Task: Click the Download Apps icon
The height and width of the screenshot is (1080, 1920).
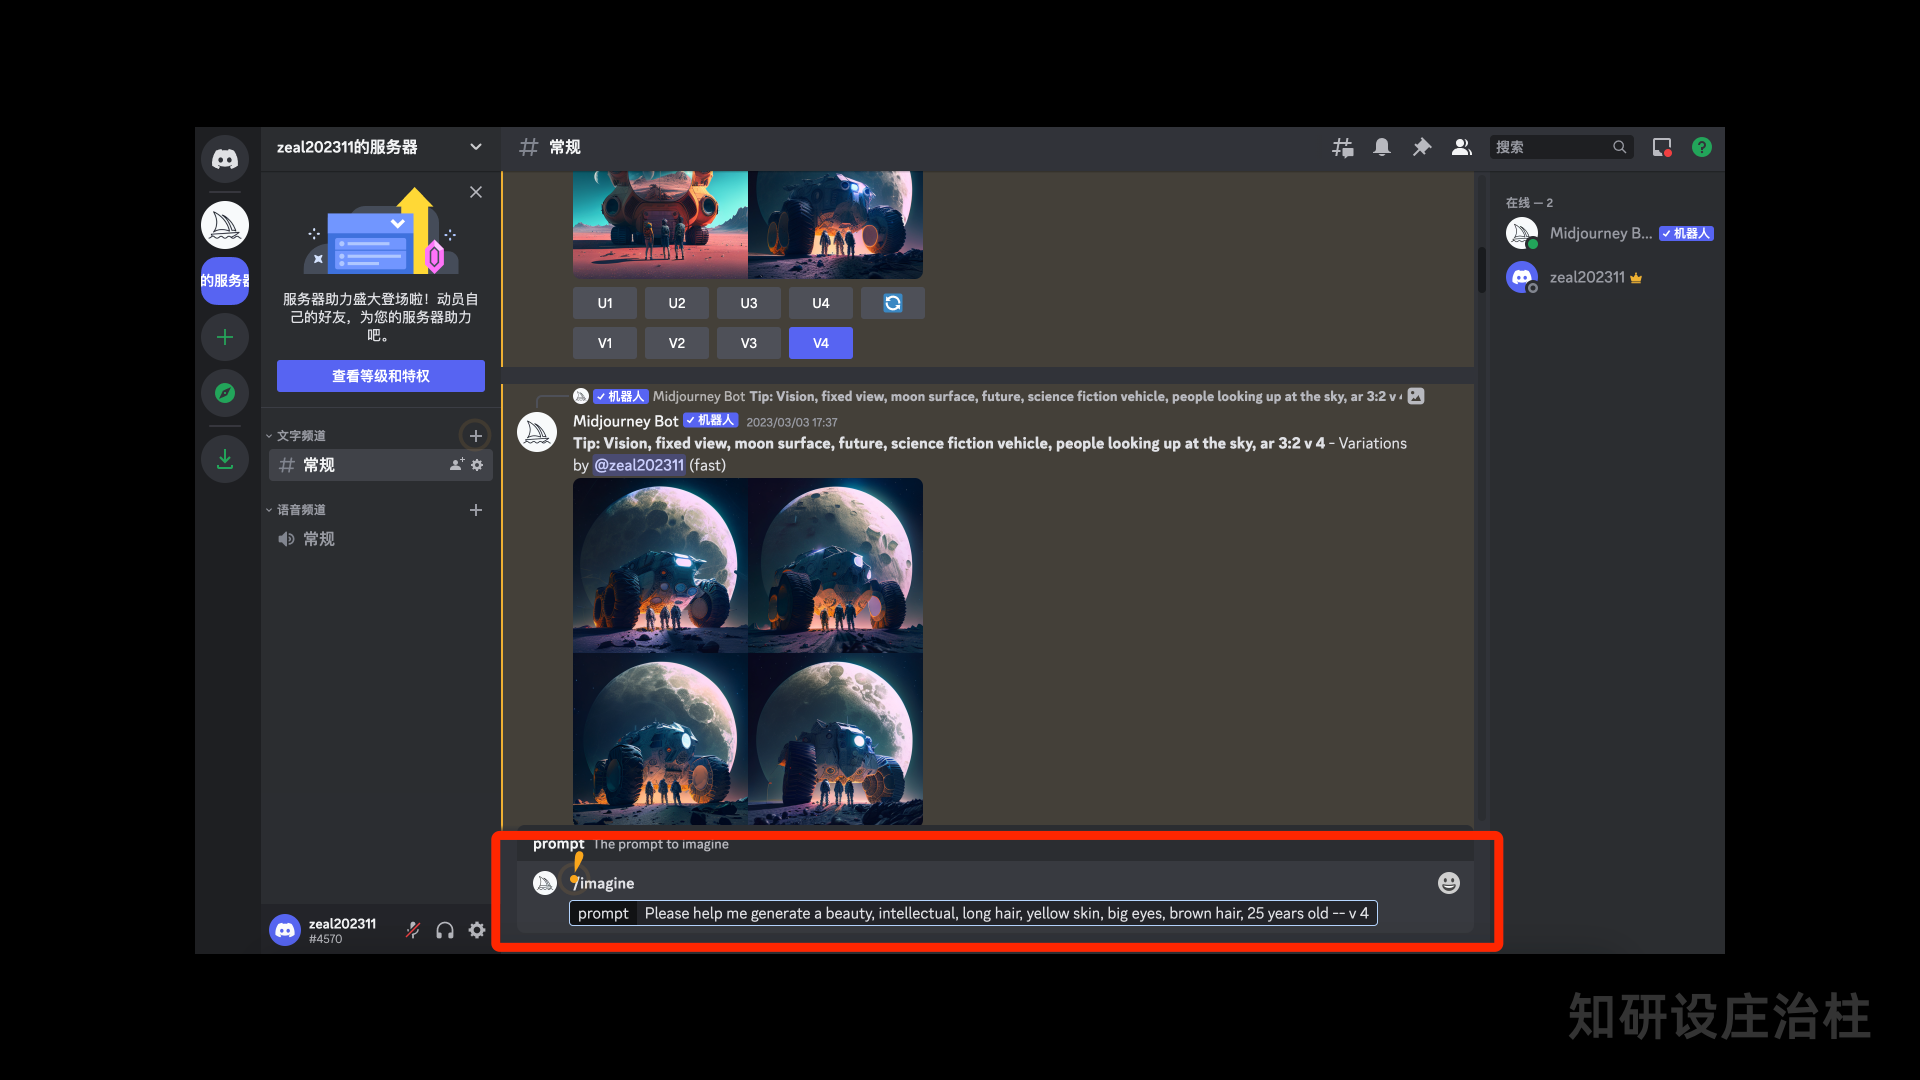Action: tap(225, 459)
